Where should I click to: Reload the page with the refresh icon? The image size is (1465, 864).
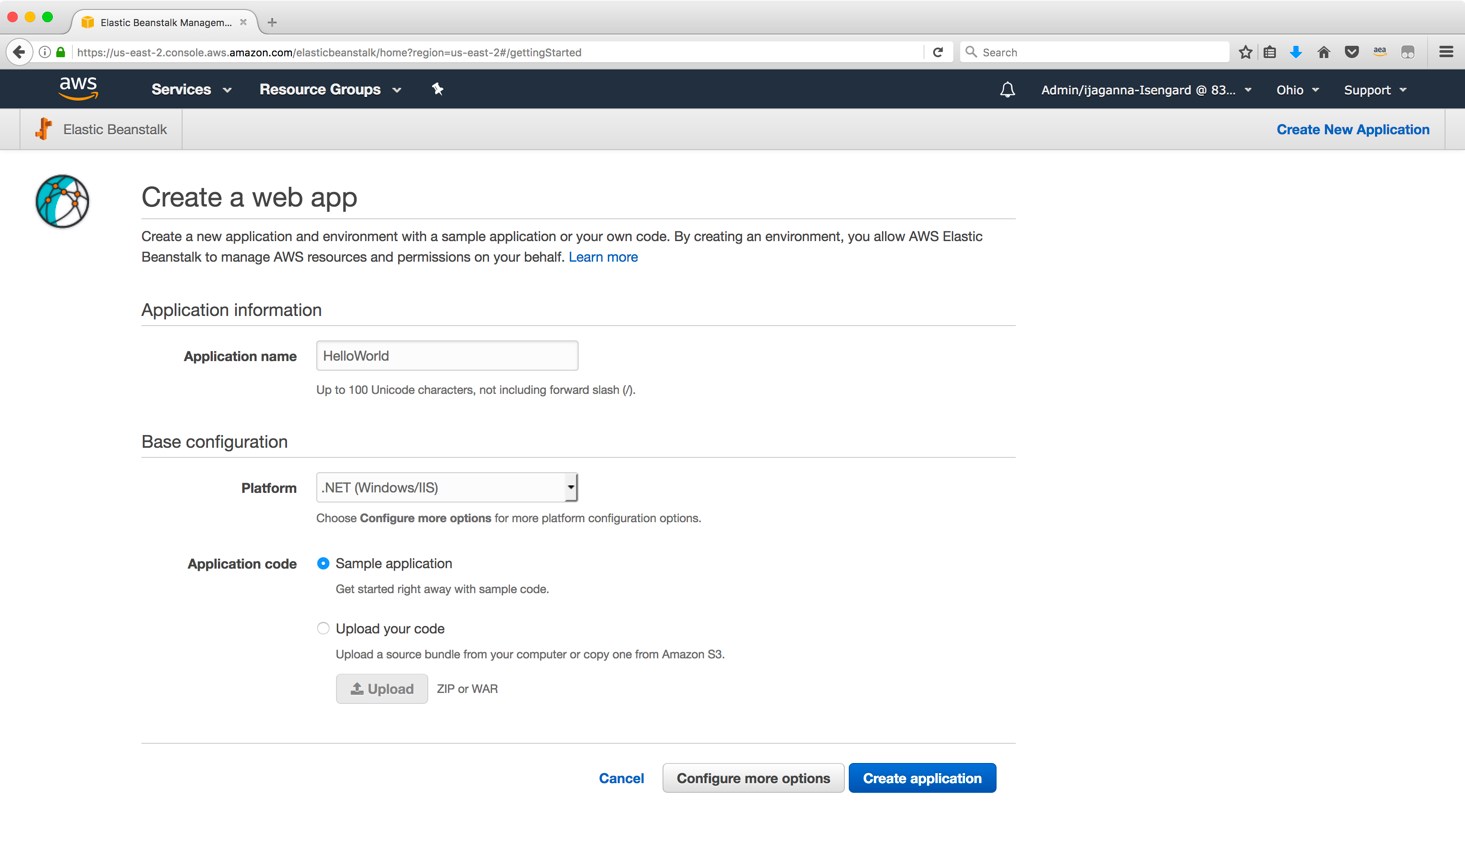[938, 52]
